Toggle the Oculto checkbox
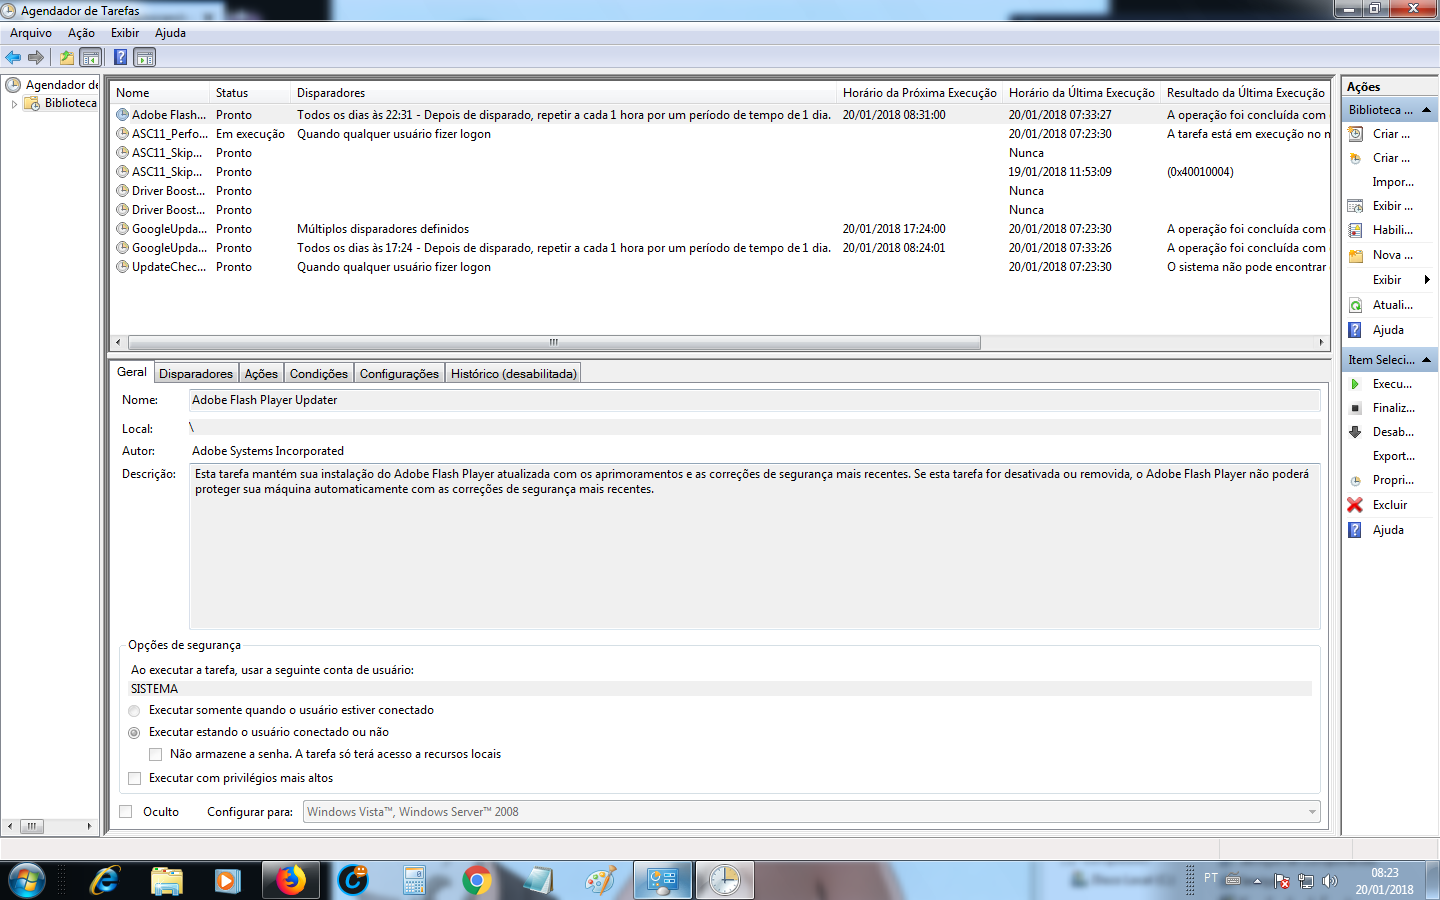The width and height of the screenshot is (1440, 900). 126,812
